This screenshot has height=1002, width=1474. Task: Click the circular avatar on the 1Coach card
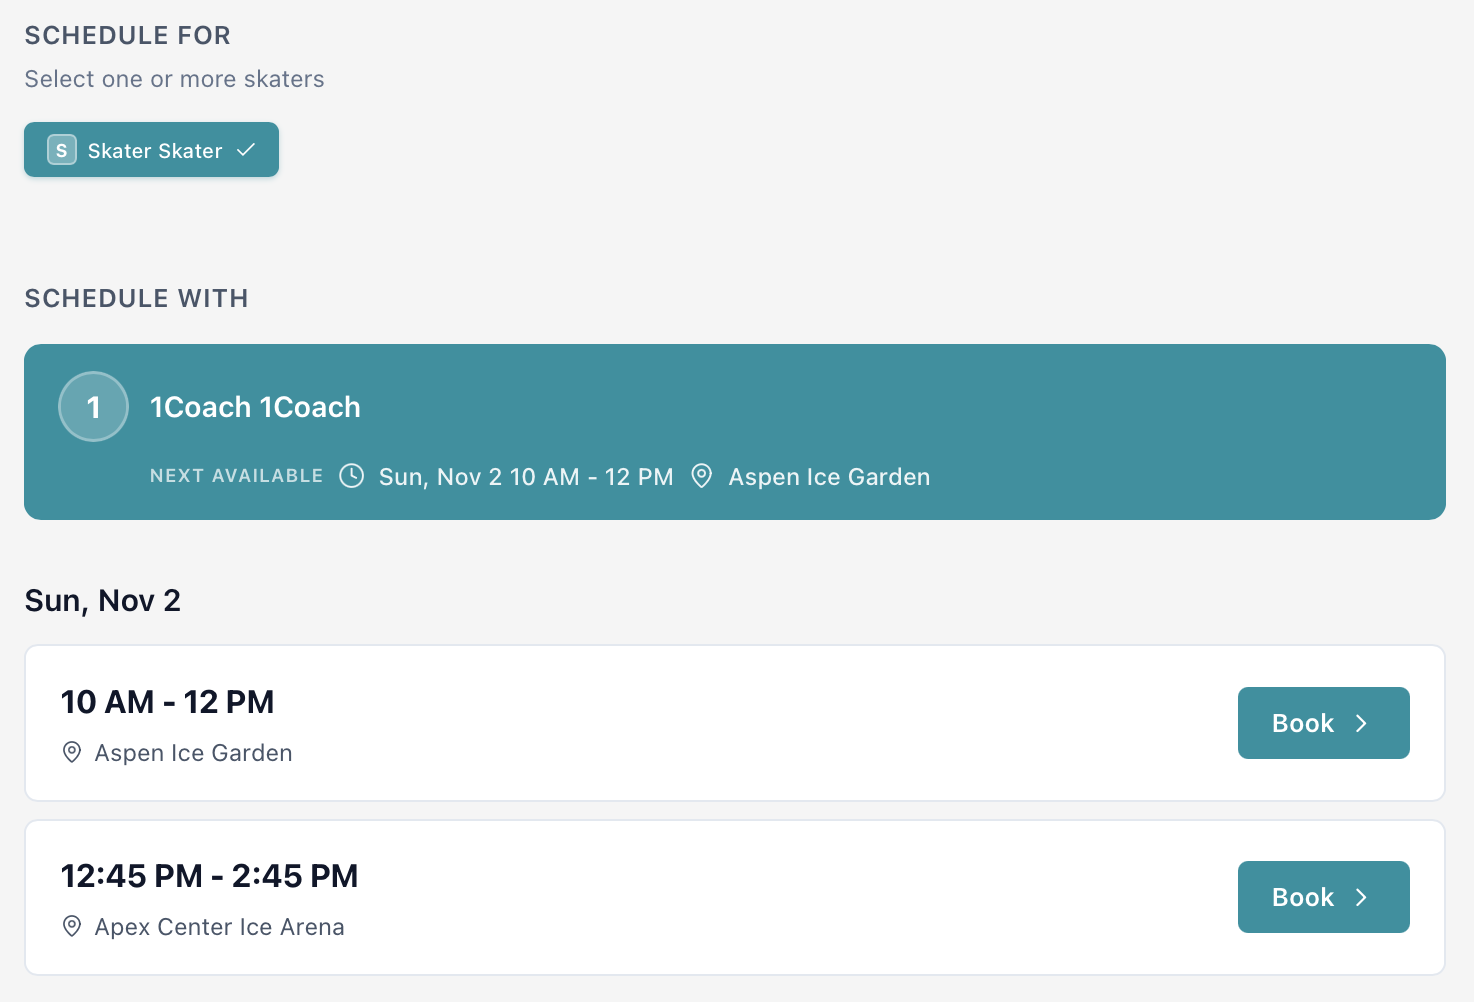pyautogui.click(x=93, y=406)
